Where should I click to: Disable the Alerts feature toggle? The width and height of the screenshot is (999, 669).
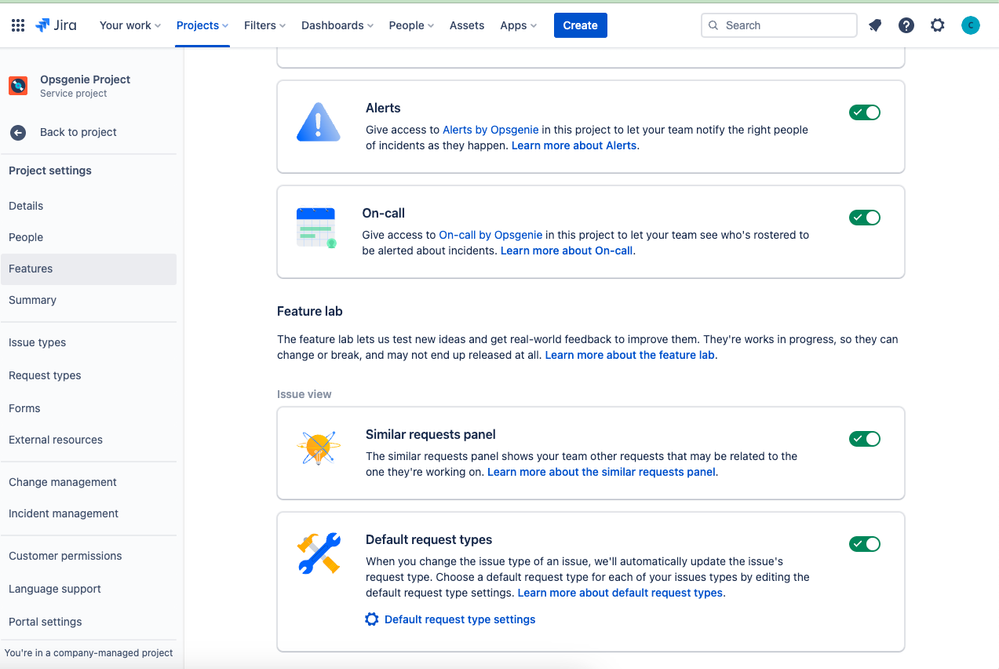point(865,113)
